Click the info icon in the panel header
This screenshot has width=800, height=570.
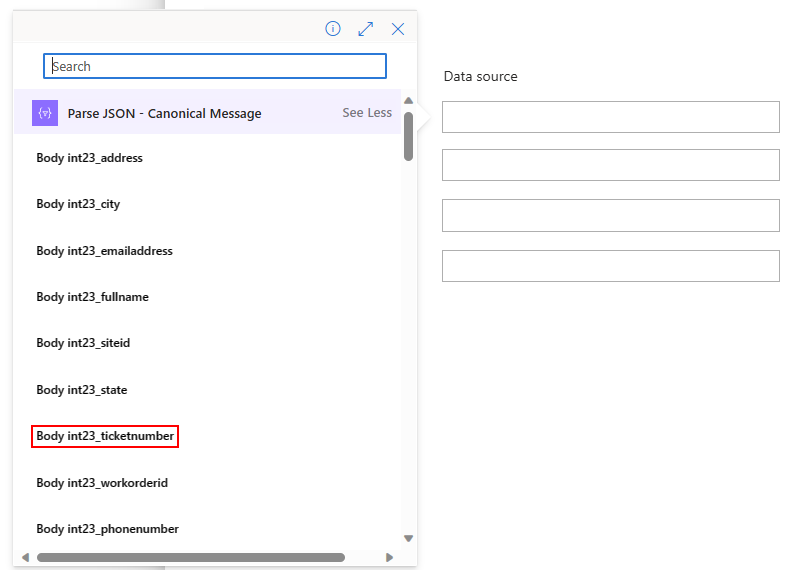coord(333,29)
